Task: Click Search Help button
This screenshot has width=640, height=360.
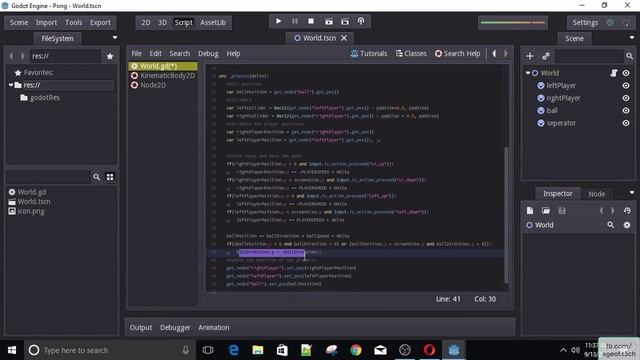Action: point(458,53)
